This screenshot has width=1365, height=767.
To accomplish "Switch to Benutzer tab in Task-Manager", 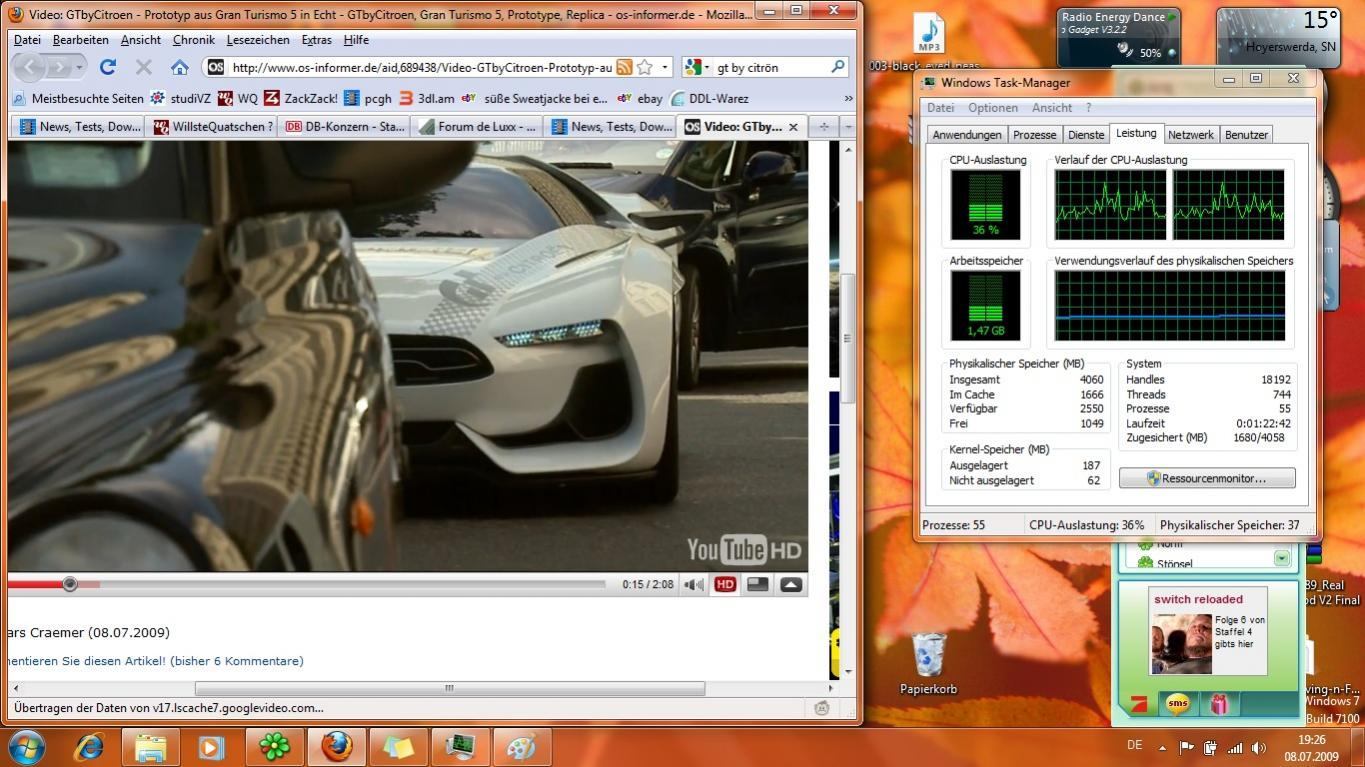I will [x=1246, y=135].
